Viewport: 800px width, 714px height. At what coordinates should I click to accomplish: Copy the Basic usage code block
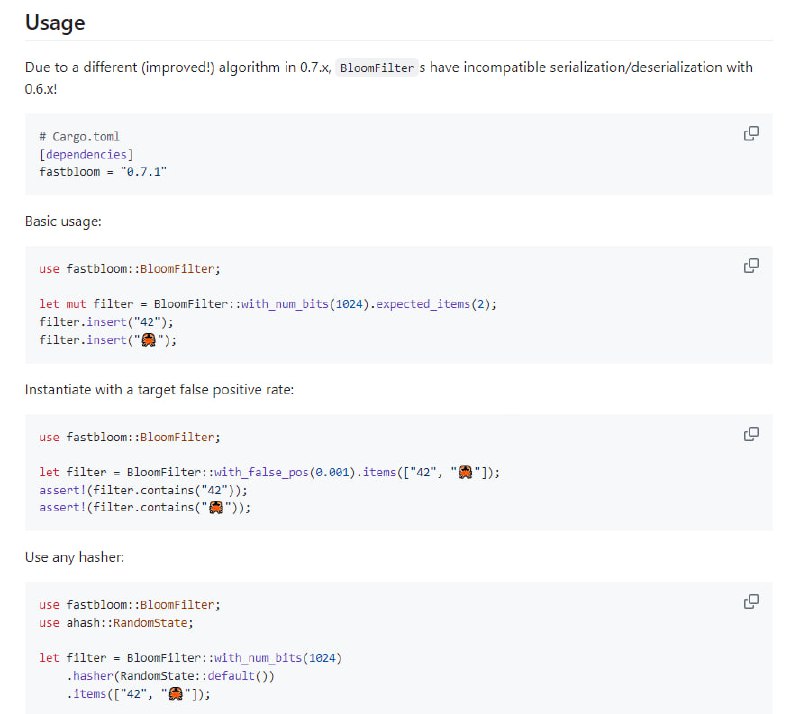click(x=751, y=266)
